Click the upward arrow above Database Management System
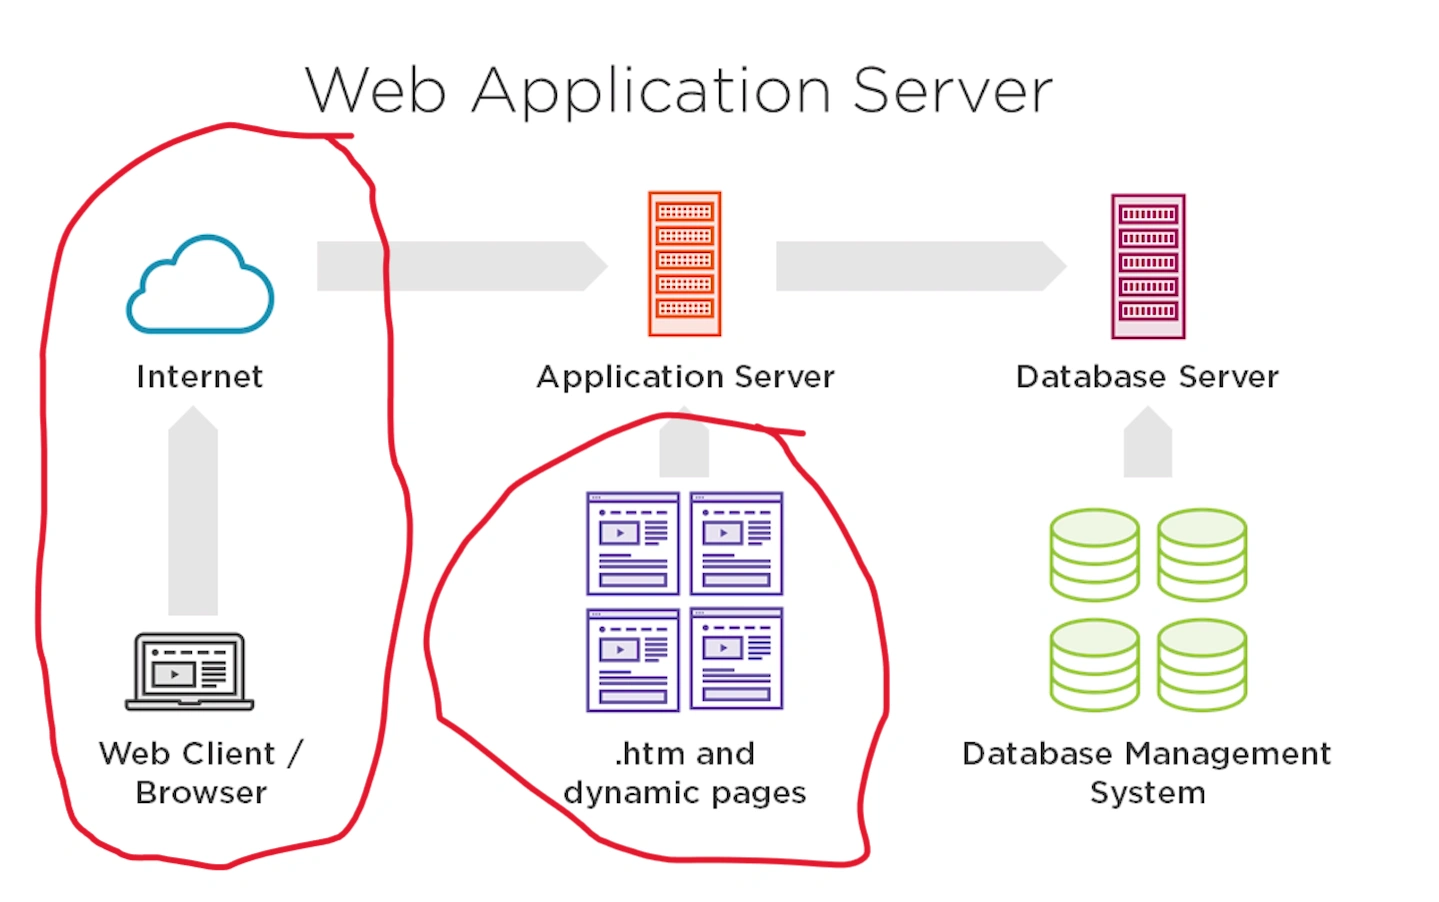The image size is (1439, 902). (x=1147, y=440)
